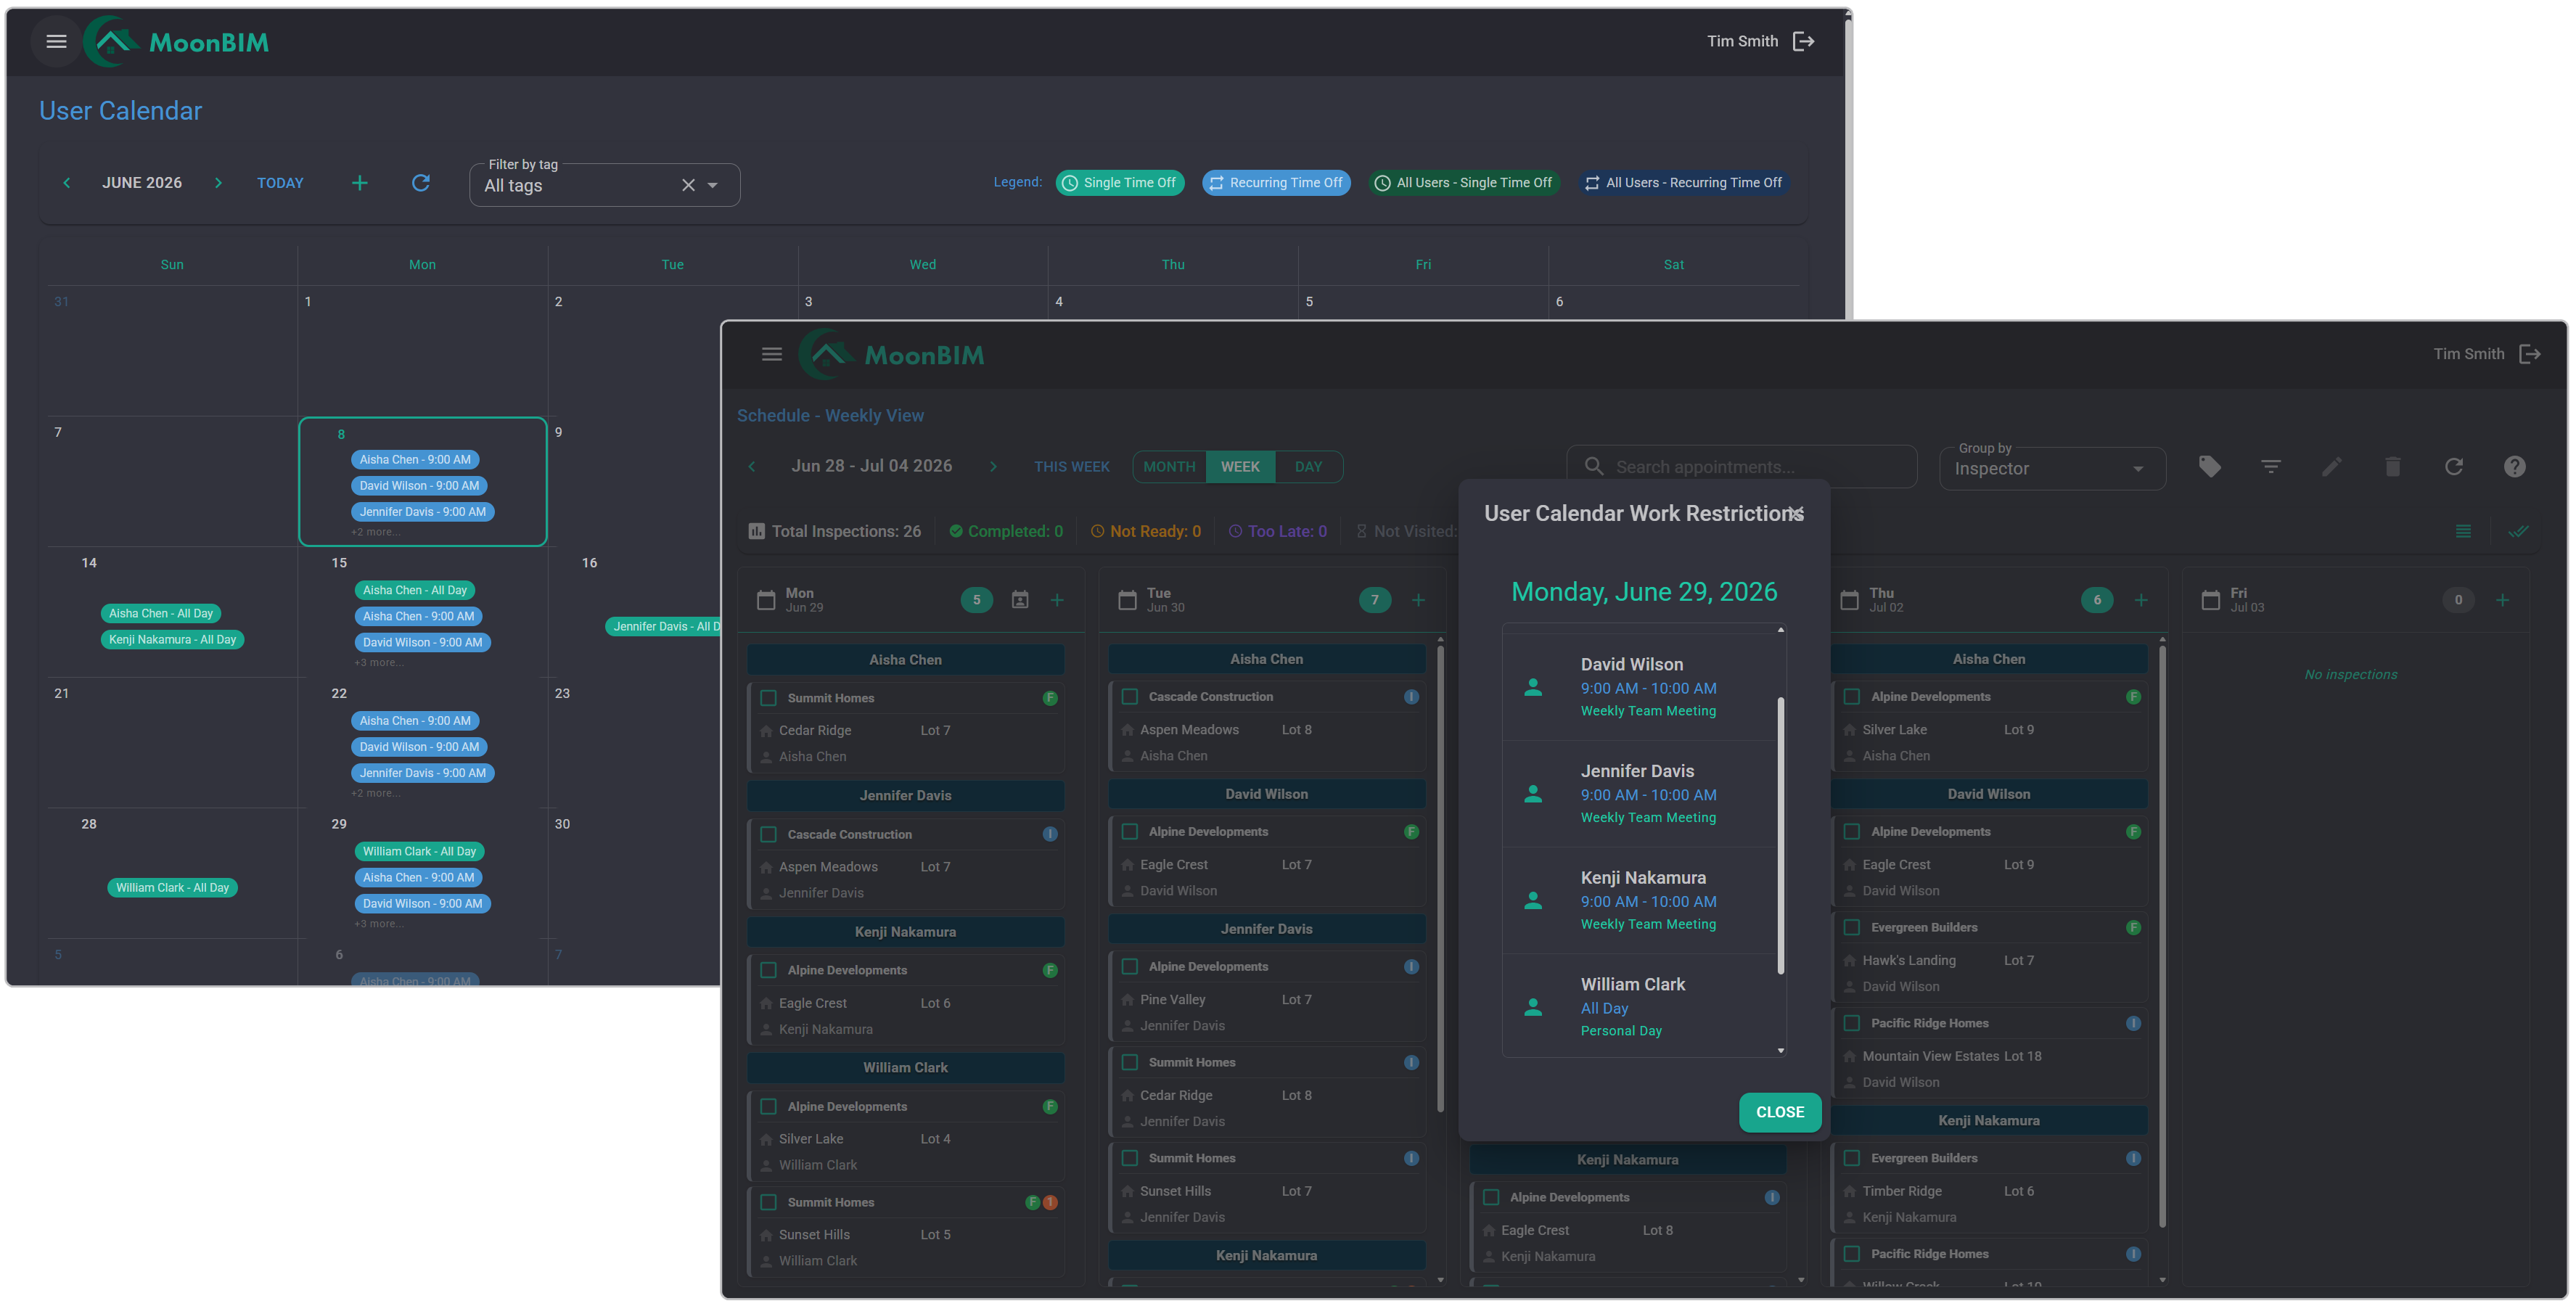2576x1306 pixels.
Task: Add inspection on Tue Jun 30 column
Action: pos(1418,600)
